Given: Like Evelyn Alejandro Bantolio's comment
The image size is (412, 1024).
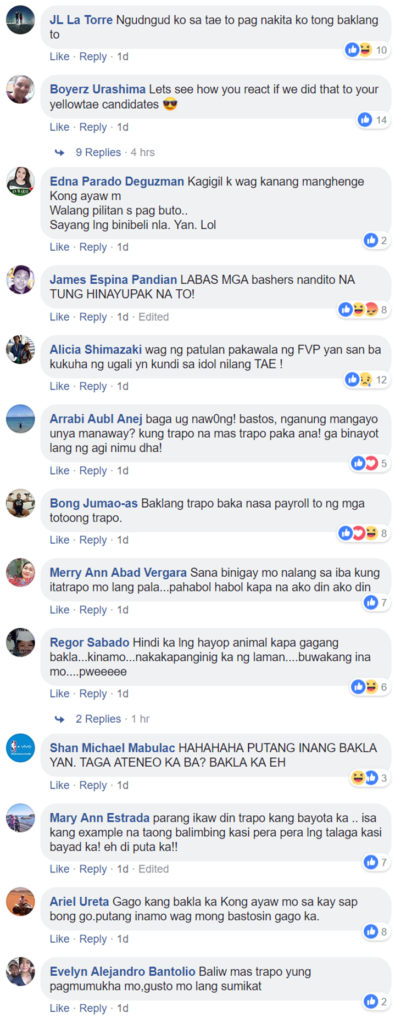Looking at the screenshot, I should [59, 1008].
